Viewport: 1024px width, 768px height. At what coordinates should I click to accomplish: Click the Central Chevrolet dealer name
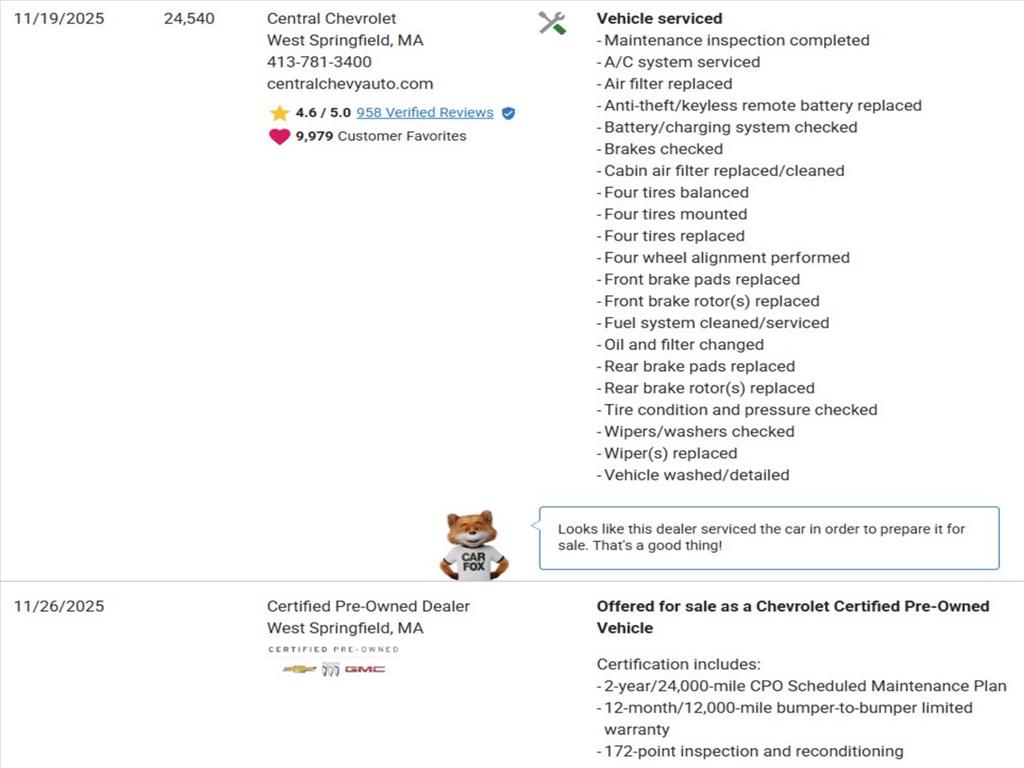point(331,18)
